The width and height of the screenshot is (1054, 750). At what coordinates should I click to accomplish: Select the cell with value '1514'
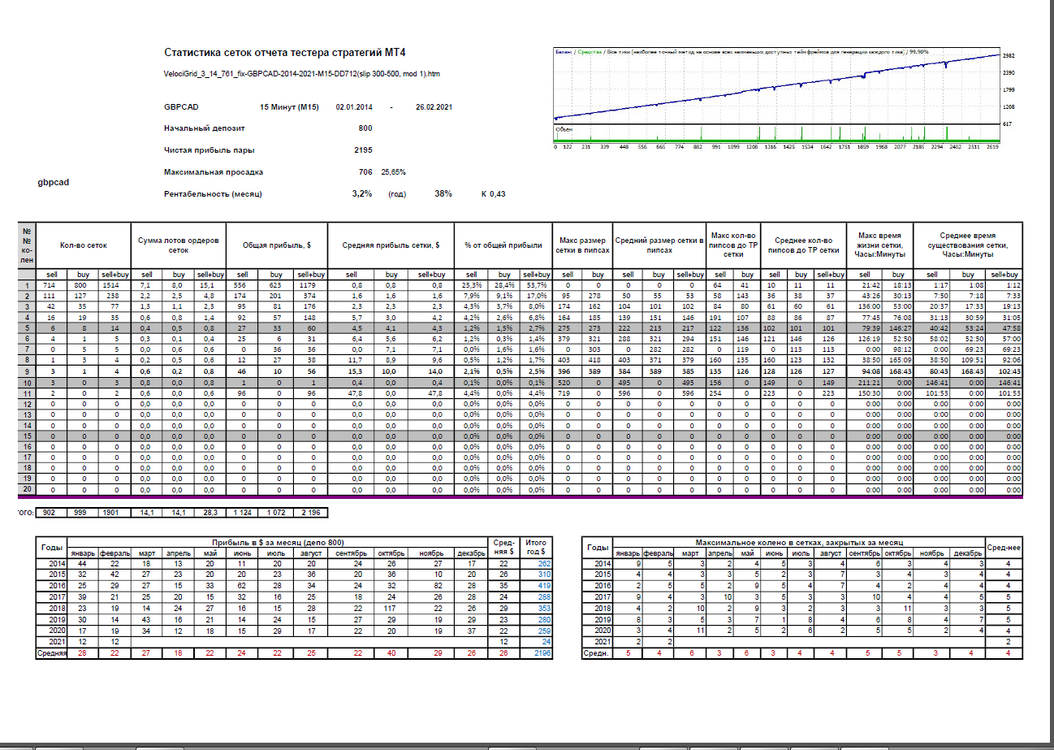(116, 286)
